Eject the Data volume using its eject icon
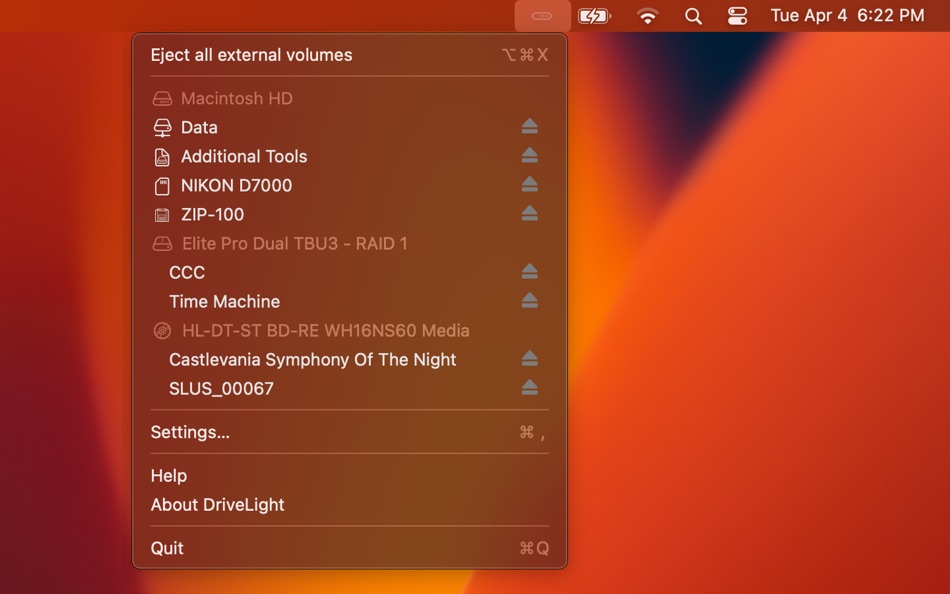This screenshot has width=950, height=594. point(530,126)
